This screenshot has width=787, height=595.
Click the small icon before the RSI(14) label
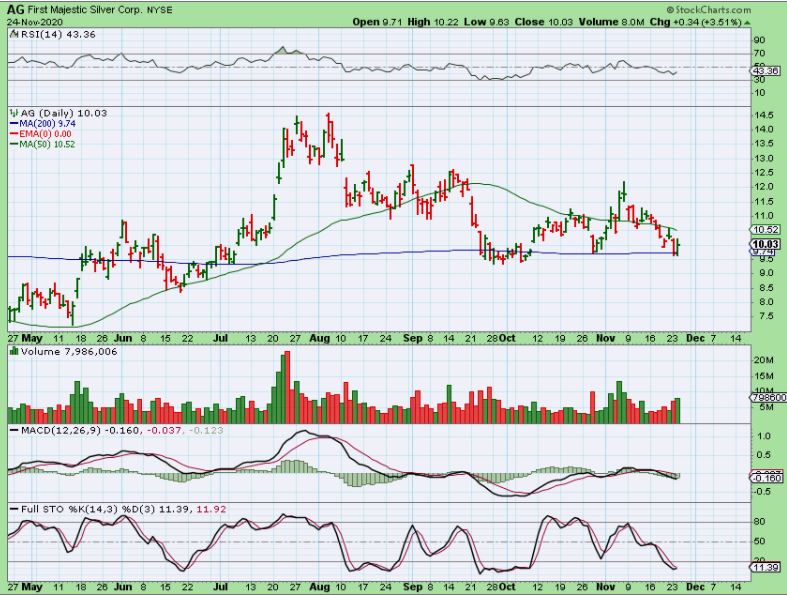tap(15, 34)
